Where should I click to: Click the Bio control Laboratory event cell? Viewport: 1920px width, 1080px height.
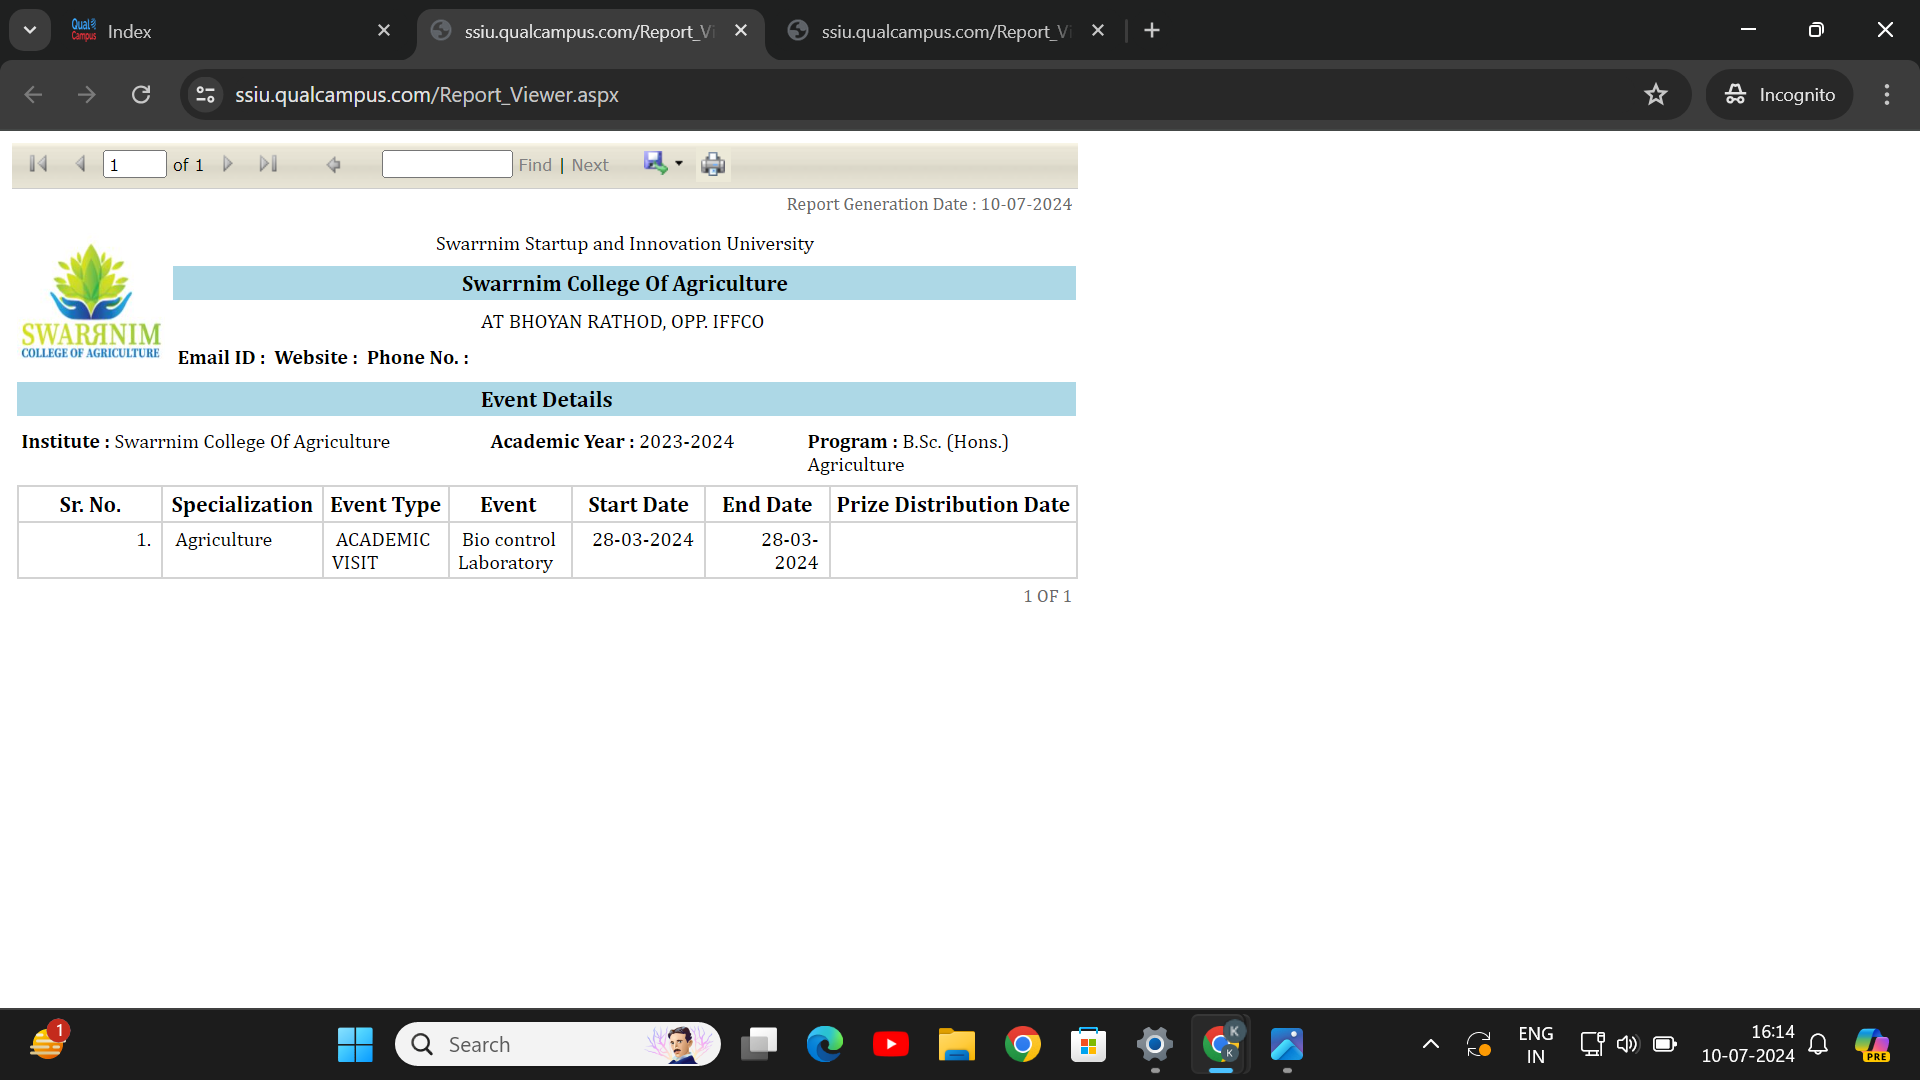point(508,551)
